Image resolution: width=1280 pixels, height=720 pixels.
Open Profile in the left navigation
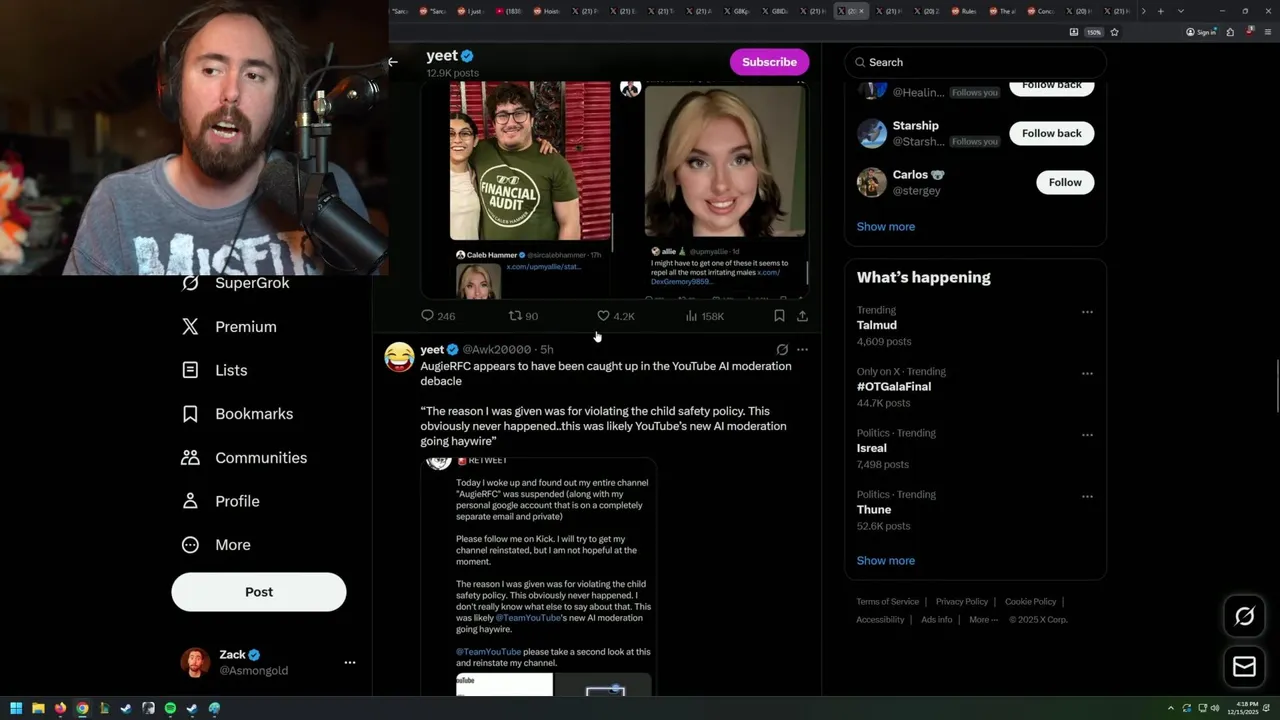(x=220, y=501)
